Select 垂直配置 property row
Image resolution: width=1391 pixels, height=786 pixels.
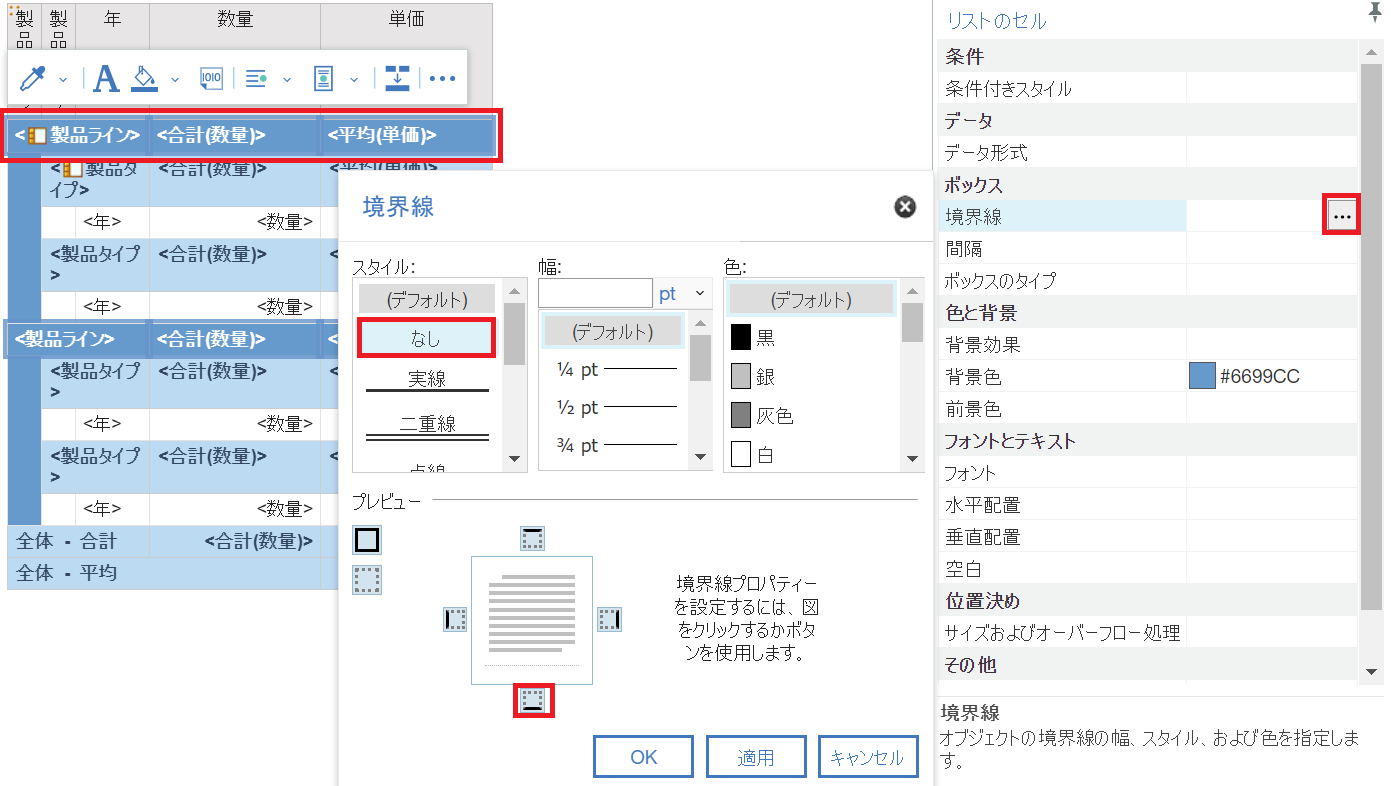pyautogui.click(x=1148, y=537)
